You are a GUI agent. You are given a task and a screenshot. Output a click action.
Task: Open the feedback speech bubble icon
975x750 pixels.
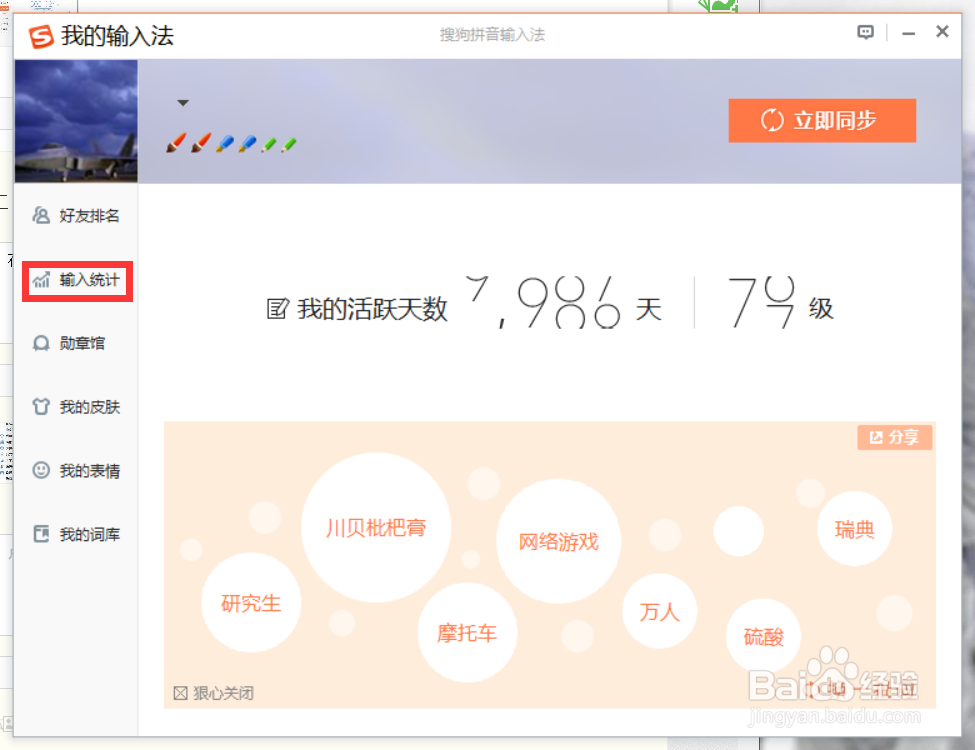click(x=864, y=31)
